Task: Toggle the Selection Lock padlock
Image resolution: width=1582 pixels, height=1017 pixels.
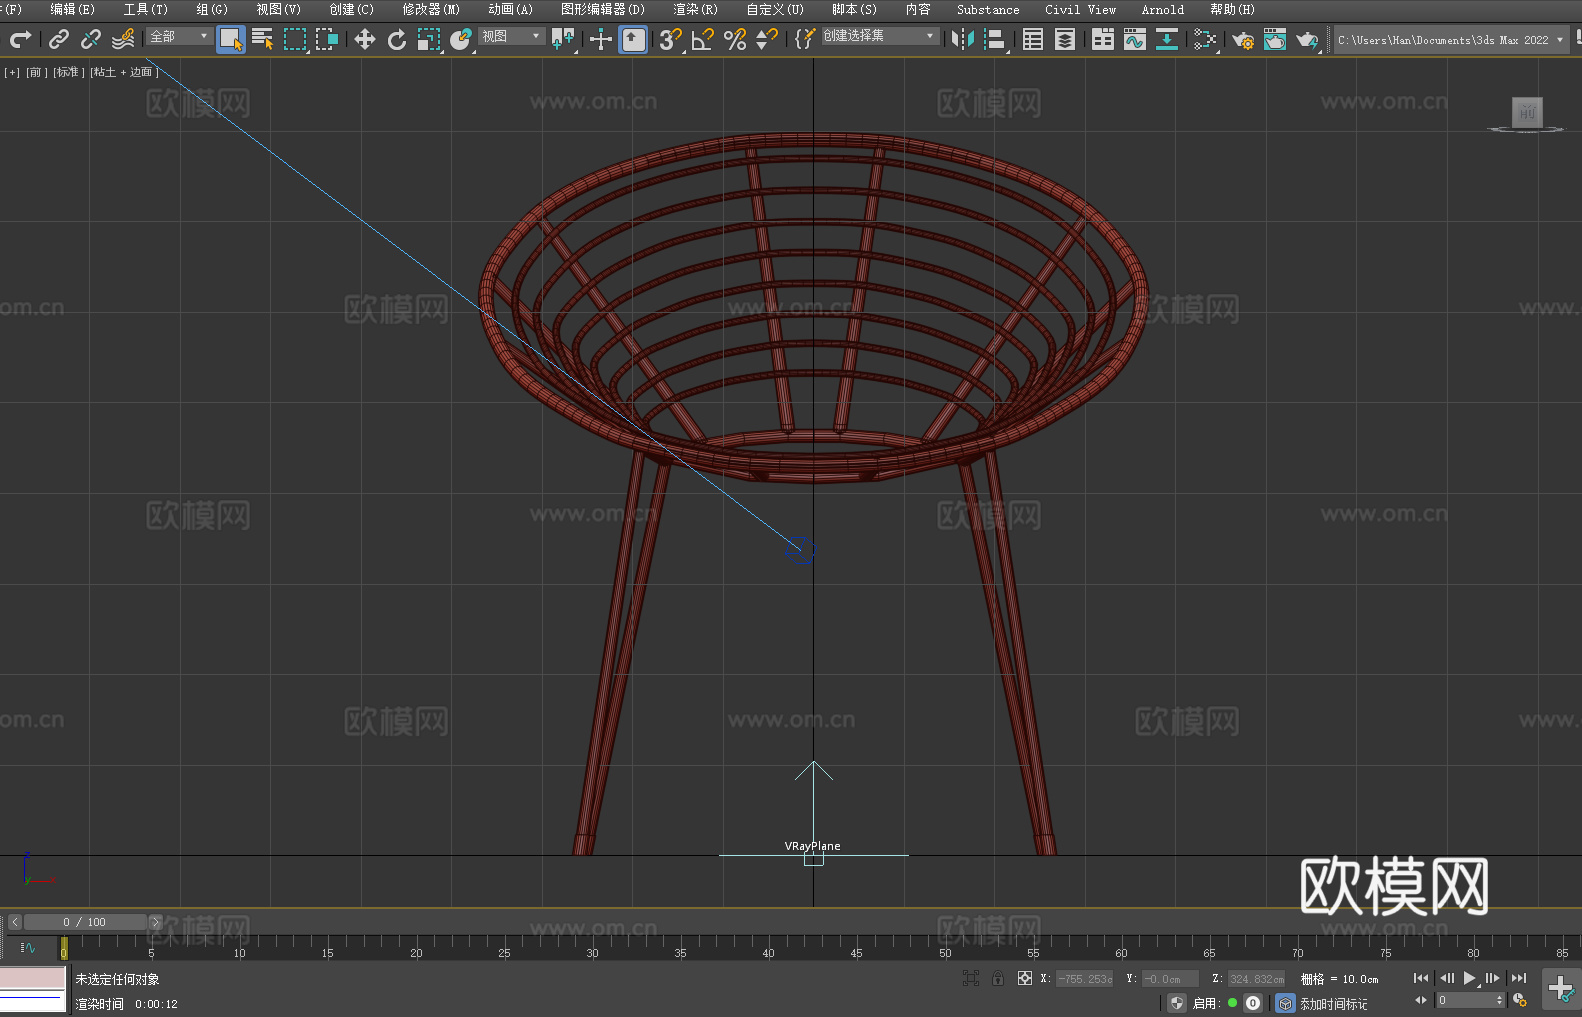Action: 998,978
